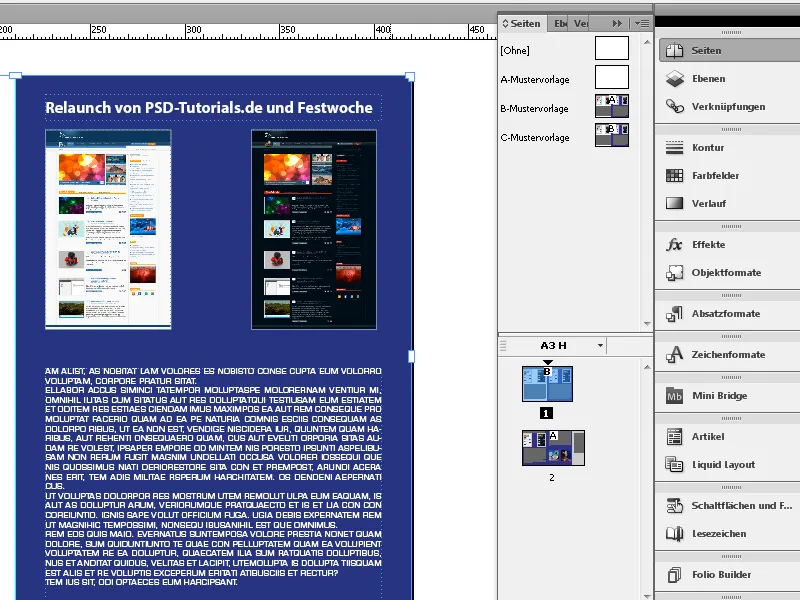Image resolution: width=800 pixels, height=600 pixels.
Task: Select the light website screenshot image
Action: pos(108,229)
